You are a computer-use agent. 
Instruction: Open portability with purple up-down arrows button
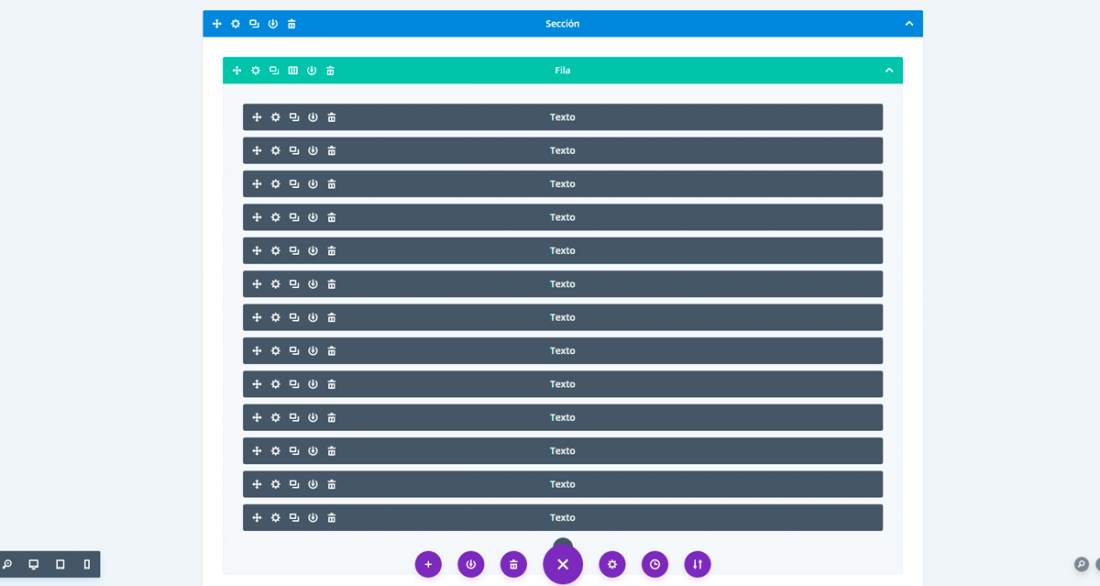point(698,564)
